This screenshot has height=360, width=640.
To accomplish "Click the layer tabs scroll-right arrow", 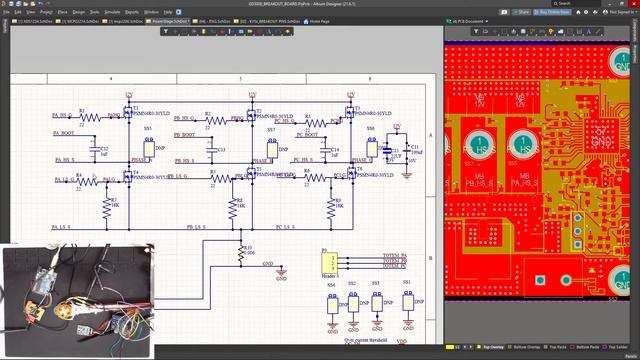I will [471, 347].
